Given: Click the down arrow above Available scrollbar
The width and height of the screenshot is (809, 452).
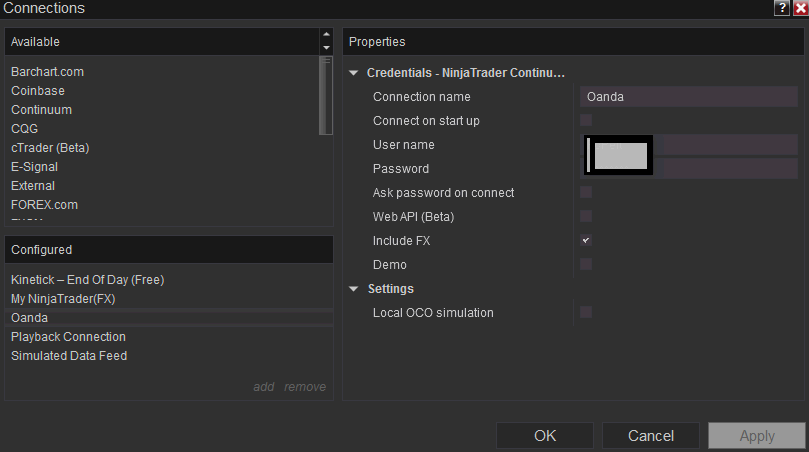Looking at the screenshot, I should tap(326, 47).
